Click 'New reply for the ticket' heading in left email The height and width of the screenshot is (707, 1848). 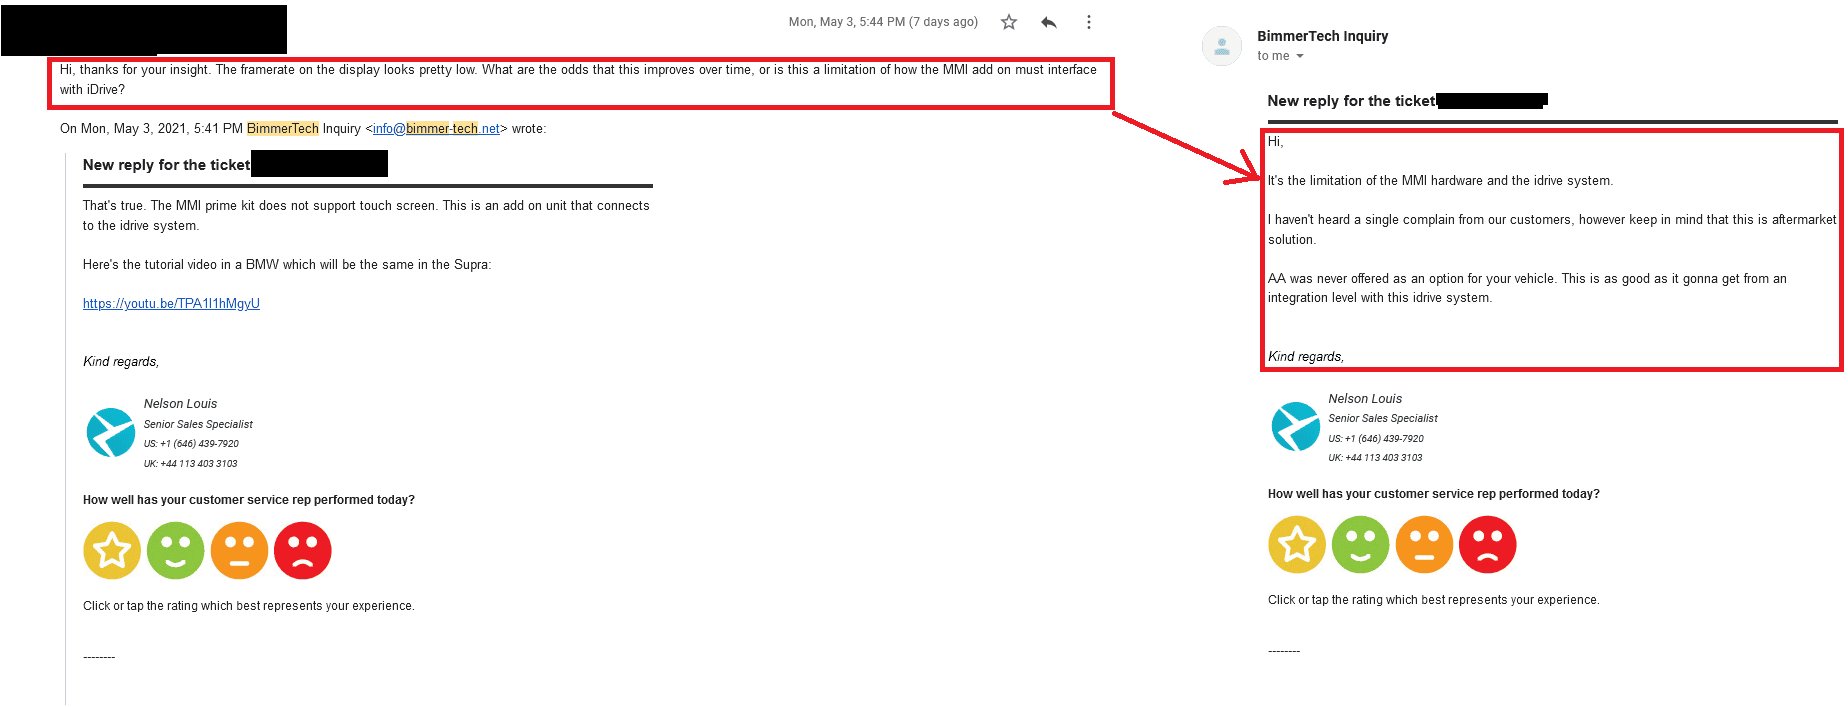click(166, 165)
